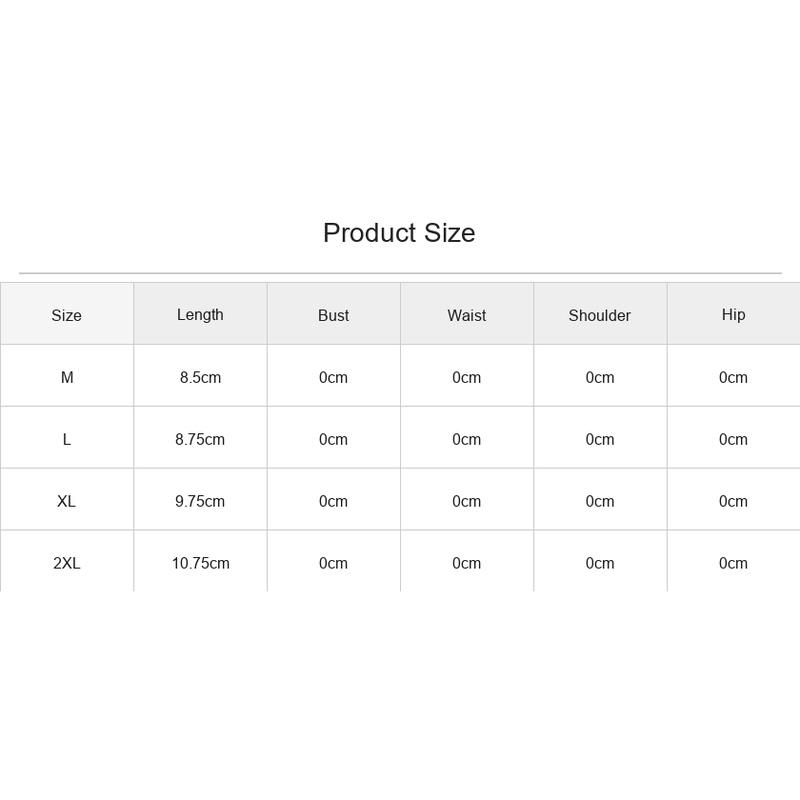Click the Hip value for size M
The image size is (800, 800).
pos(733,378)
